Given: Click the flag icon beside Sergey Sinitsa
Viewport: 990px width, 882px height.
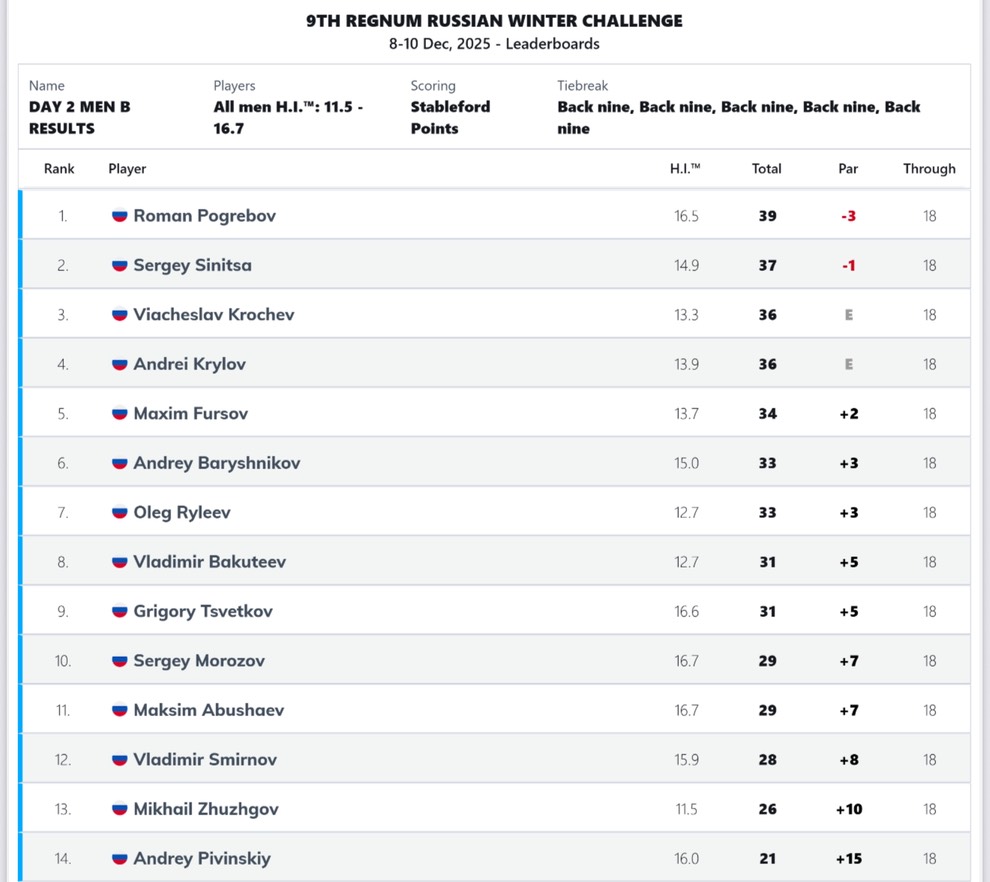Looking at the screenshot, I should click(119, 265).
